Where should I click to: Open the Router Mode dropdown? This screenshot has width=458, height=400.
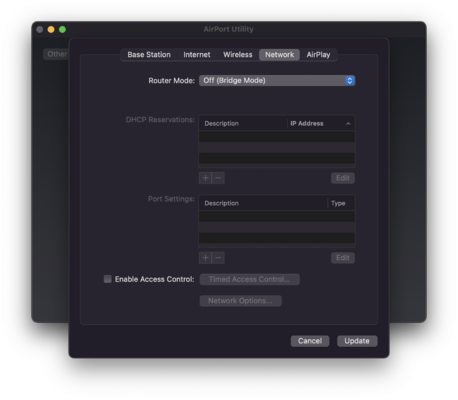pyautogui.click(x=277, y=80)
